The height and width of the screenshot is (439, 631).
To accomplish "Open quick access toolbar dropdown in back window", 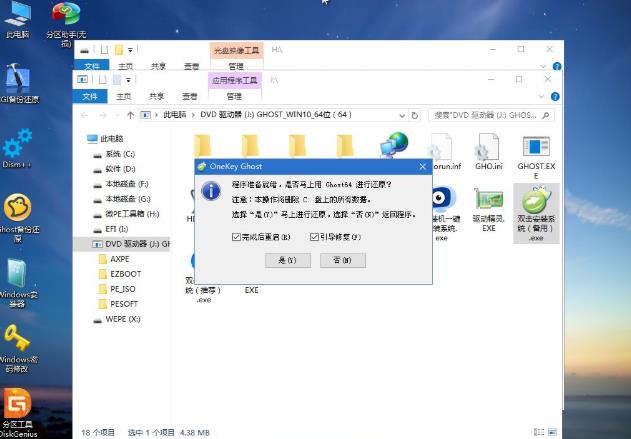I will (130, 50).
